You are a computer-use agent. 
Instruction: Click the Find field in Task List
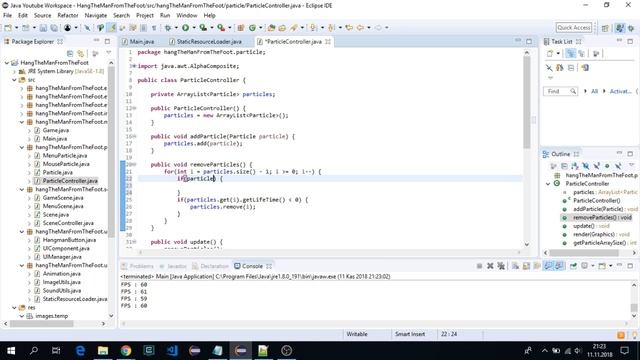coord(560,91)
